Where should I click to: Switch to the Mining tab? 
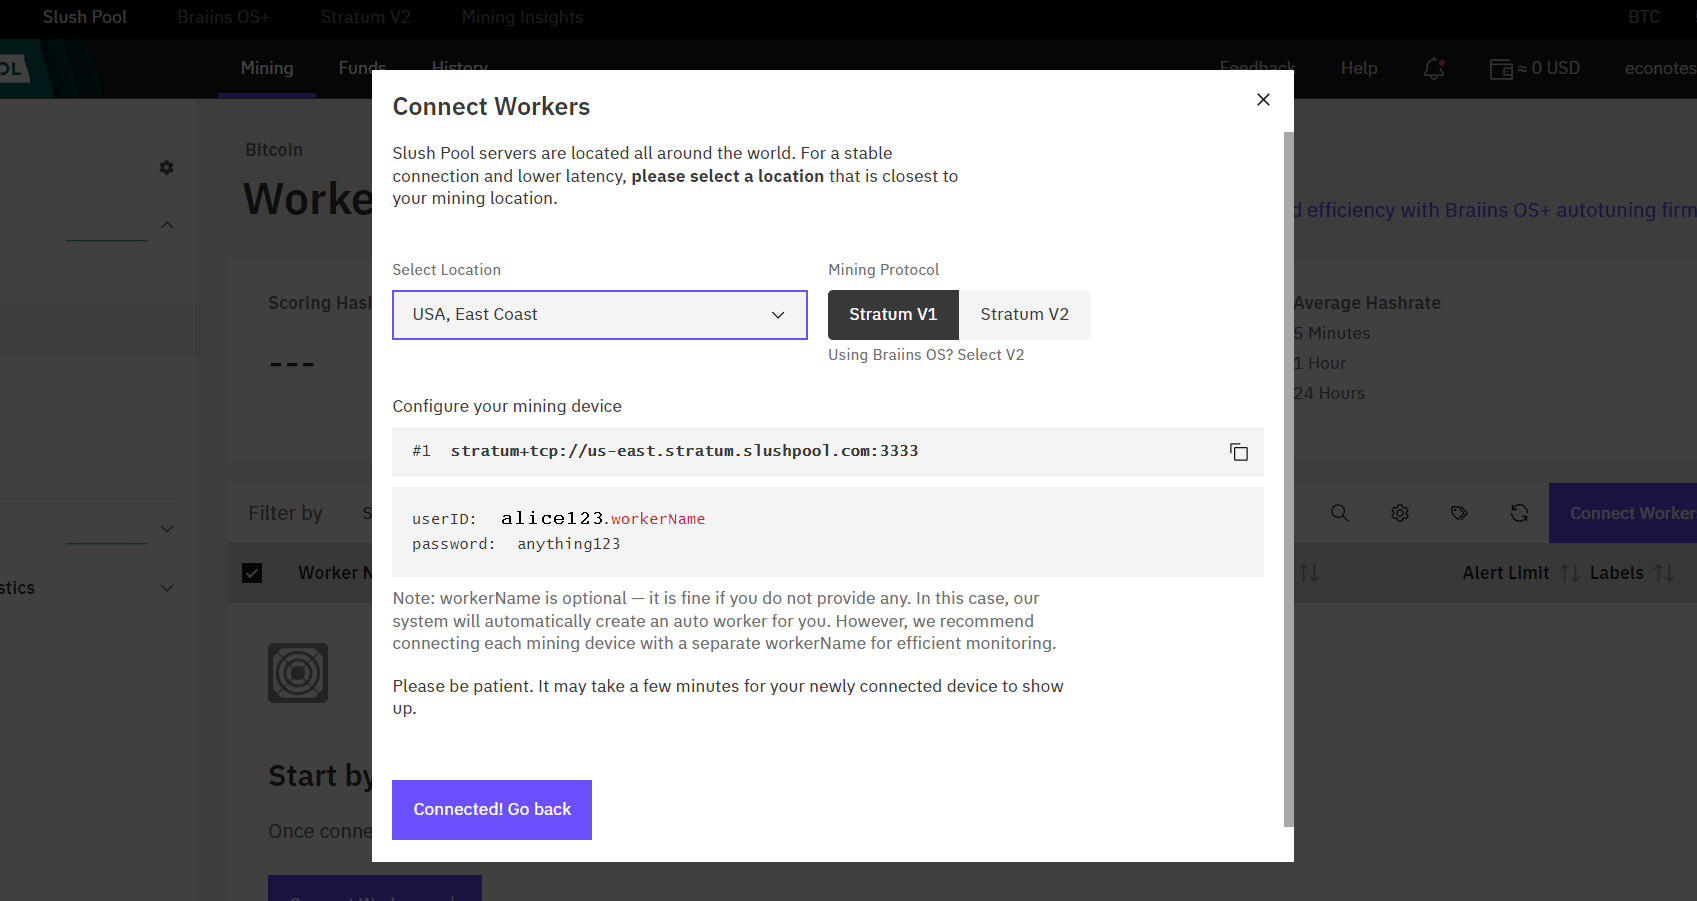click(267, 68)
